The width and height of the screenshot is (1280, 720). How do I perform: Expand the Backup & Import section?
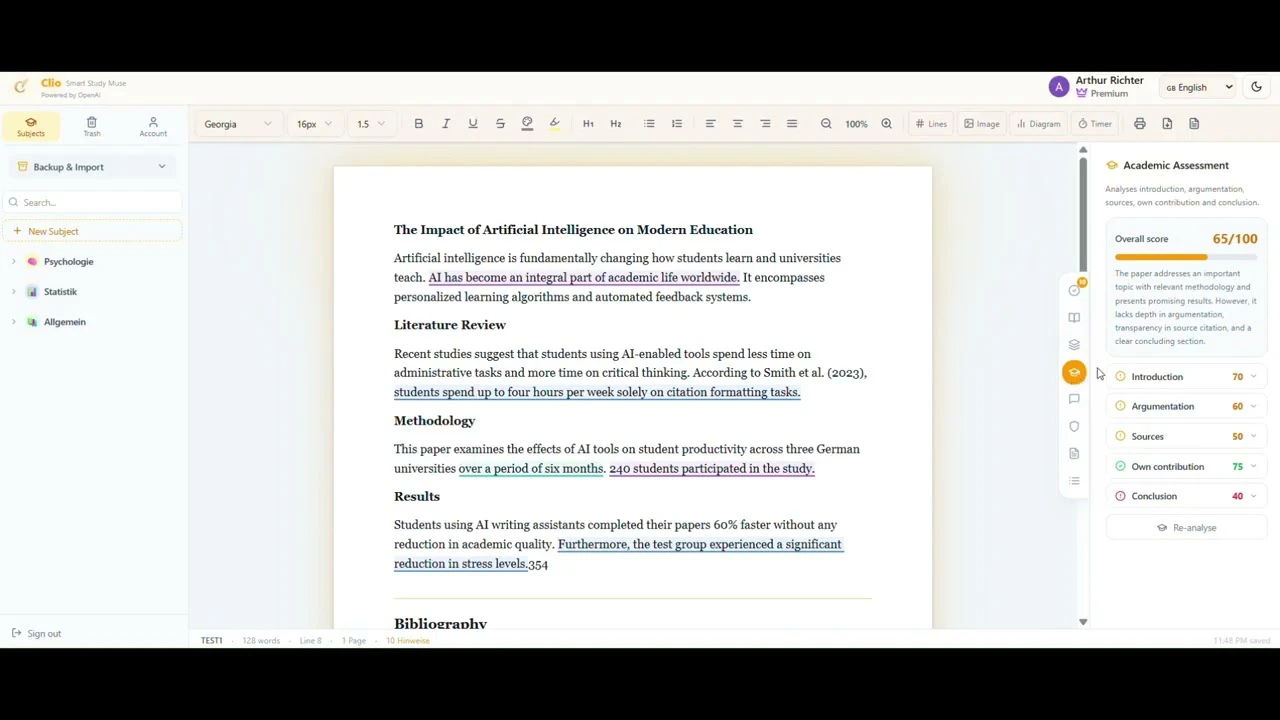[x=92, y=167]
